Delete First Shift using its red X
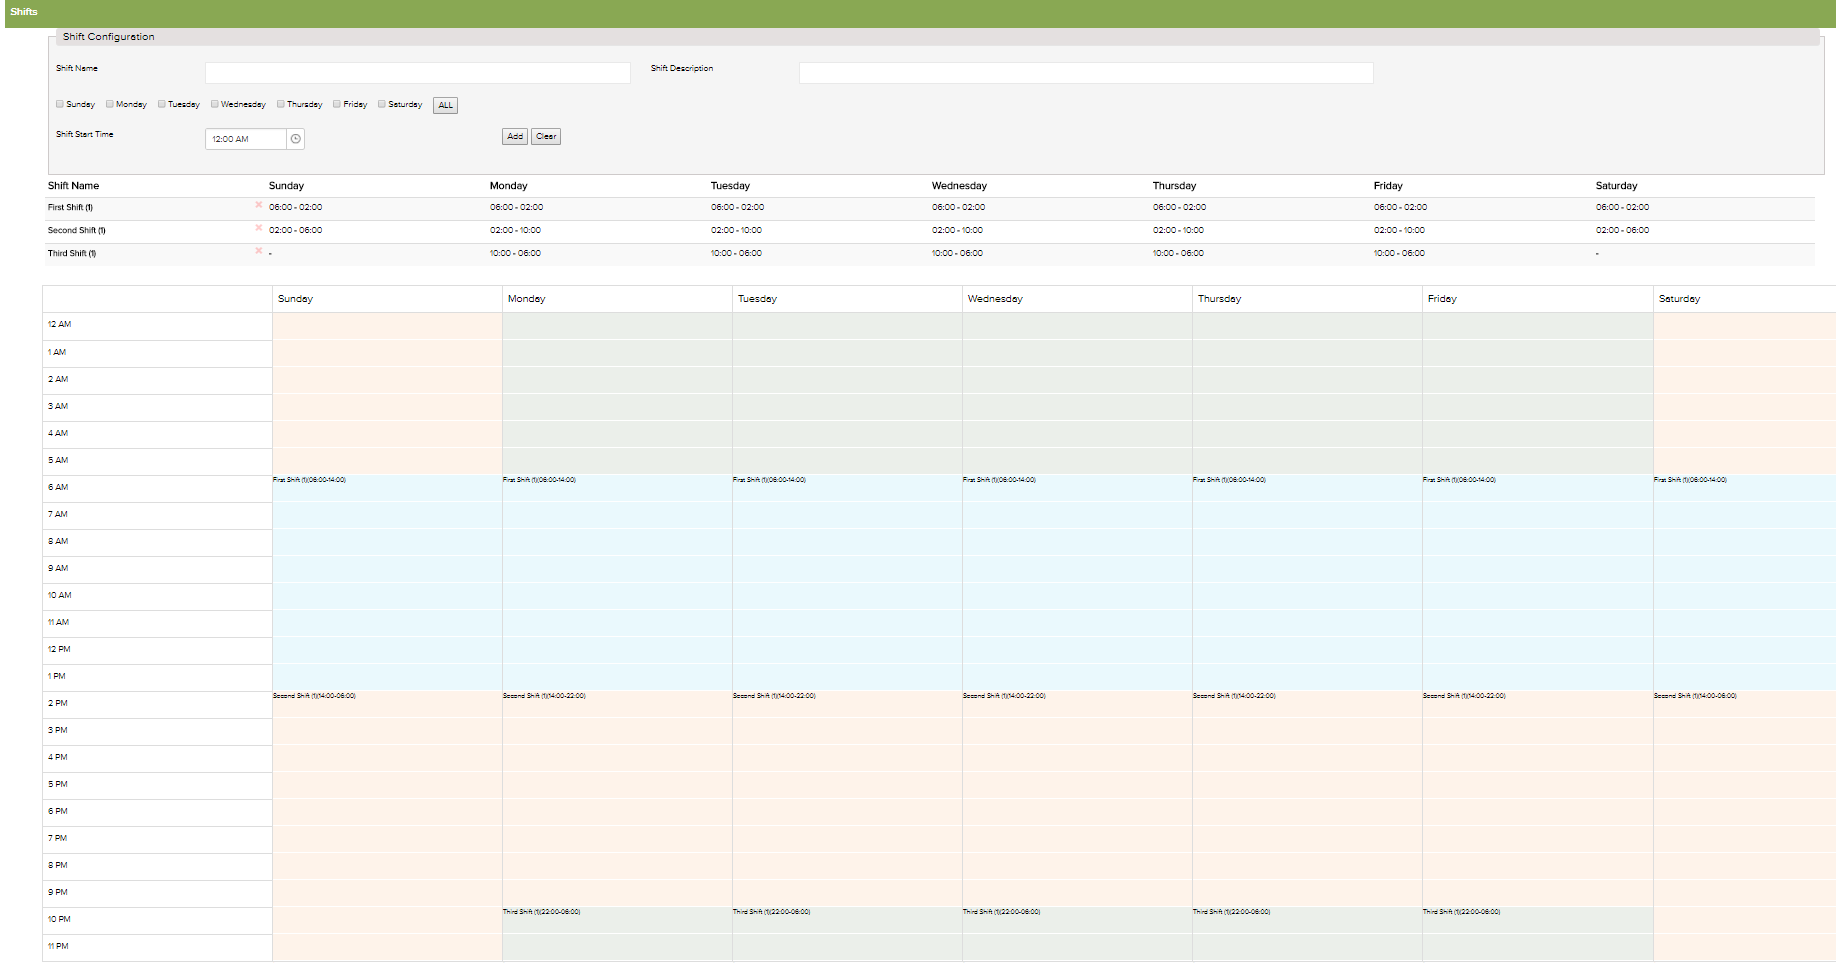The width and height of the screenshot is (1836, 967). click(258, 205)
